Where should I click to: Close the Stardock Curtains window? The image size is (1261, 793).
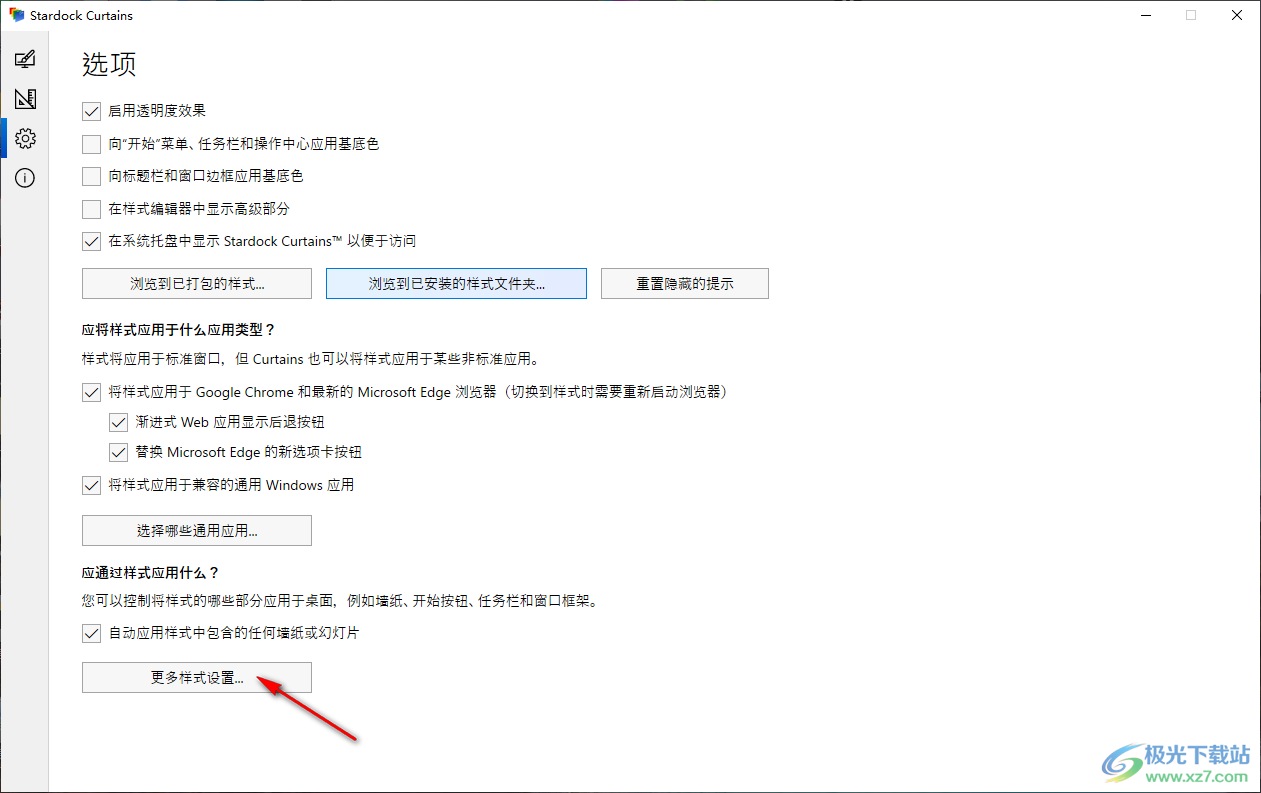[1237, 15]
